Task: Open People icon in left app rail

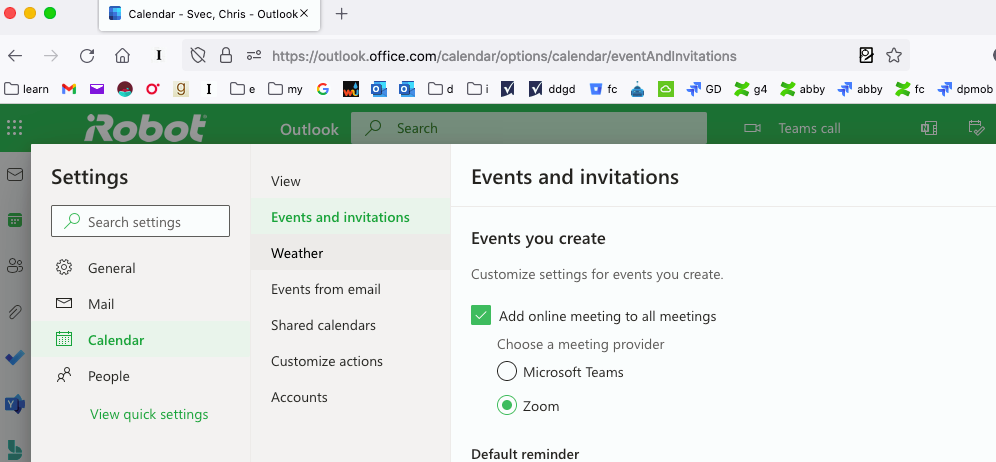Action: click(15, 266)
